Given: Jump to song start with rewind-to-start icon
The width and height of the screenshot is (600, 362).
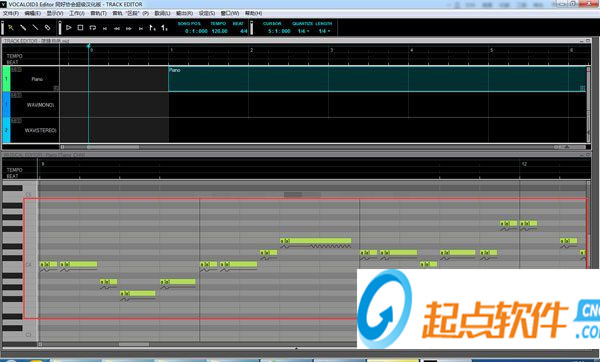Looking at the screenshot, I should (105, 28).
